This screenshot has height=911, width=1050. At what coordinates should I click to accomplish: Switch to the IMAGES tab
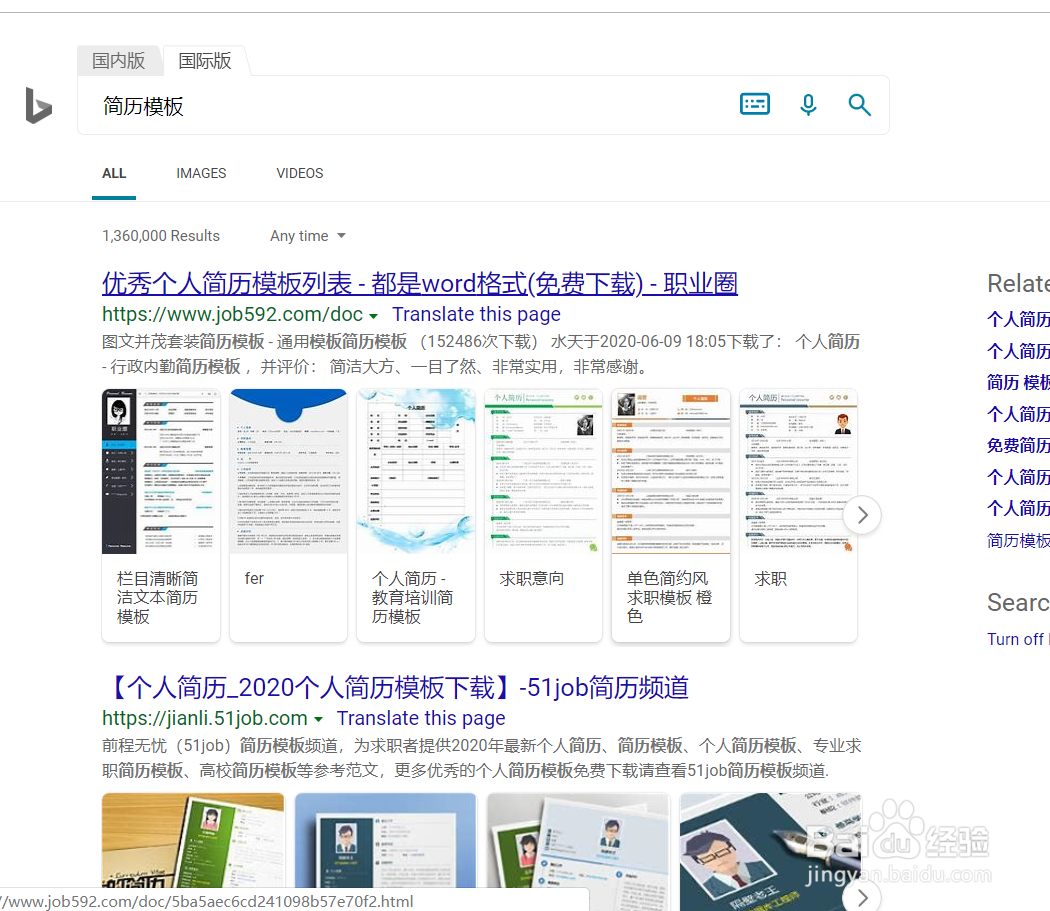tap(201, 173)
